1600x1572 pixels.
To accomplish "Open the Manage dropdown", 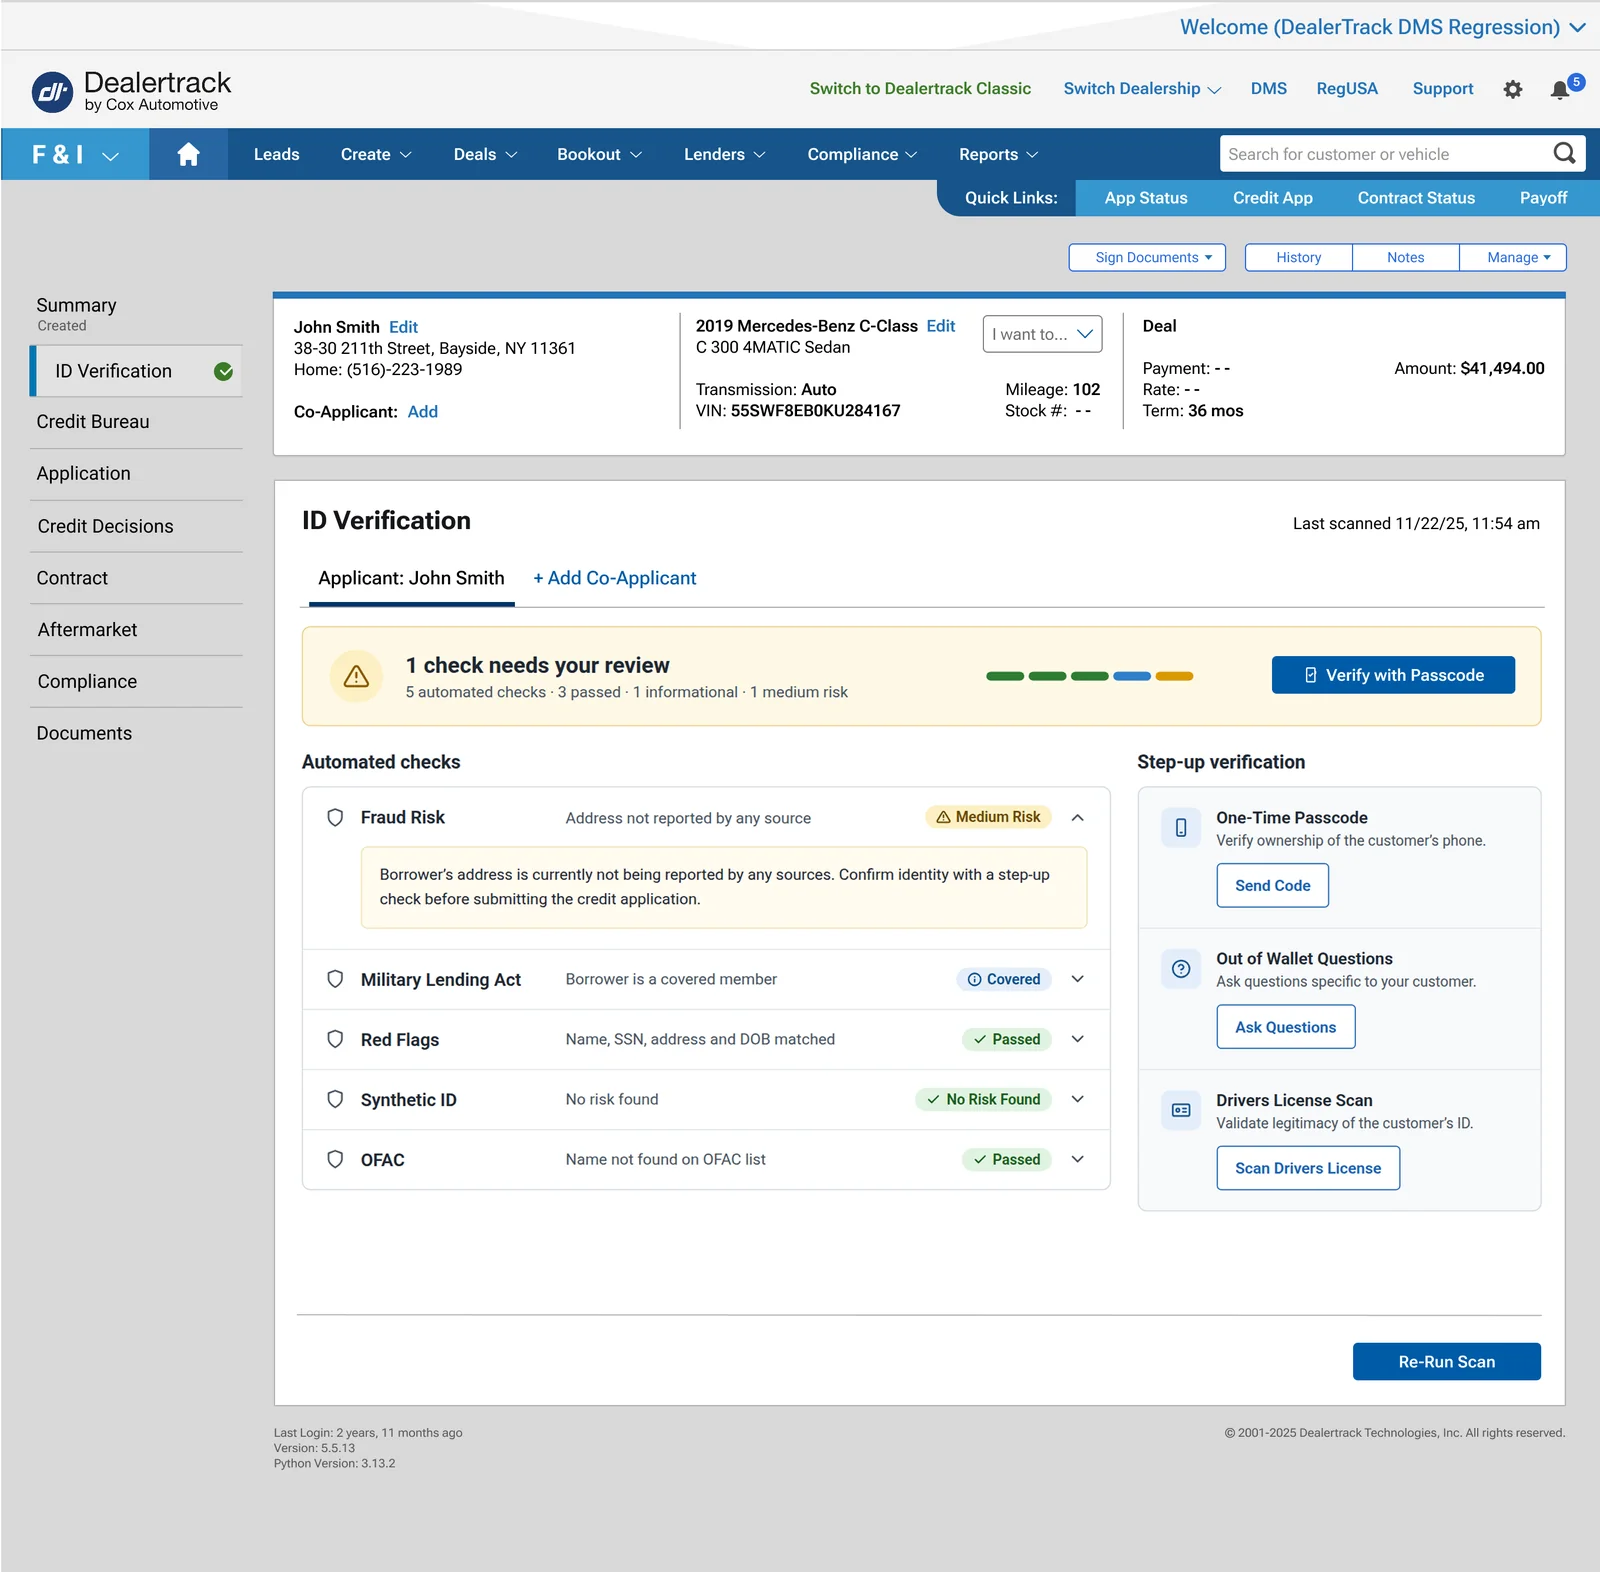I will pyautogui.click(x=1513, y=257).
